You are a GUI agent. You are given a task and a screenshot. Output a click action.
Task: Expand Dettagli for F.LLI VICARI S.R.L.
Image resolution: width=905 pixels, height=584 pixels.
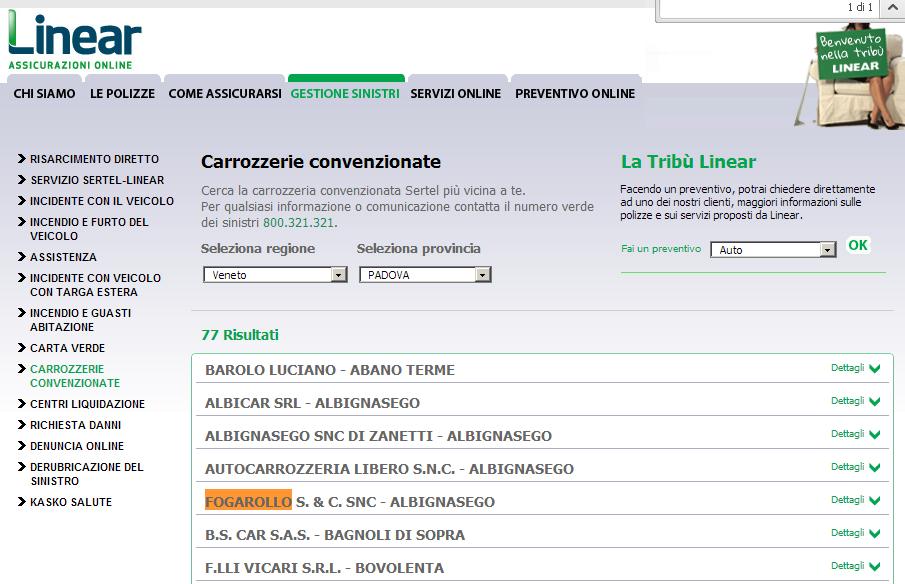click(855, 566)
